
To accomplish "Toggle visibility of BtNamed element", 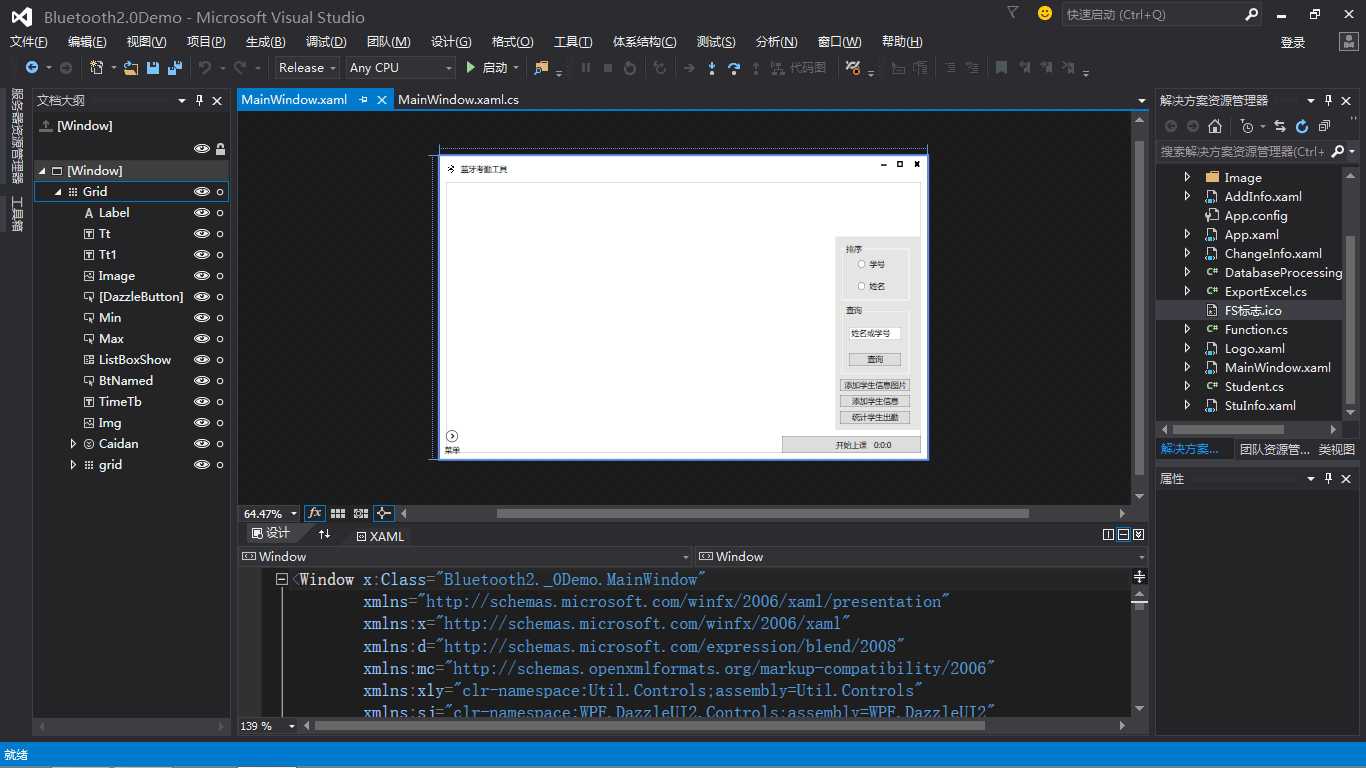I will (202, 381).
